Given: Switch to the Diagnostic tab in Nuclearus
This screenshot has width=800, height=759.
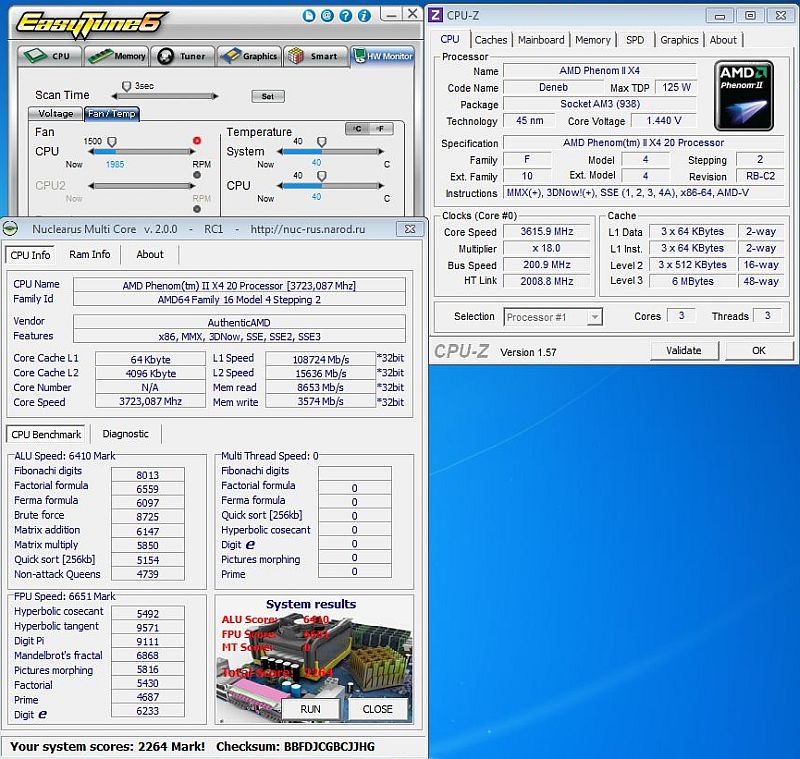Looking at the screenshot, I should coord(126,434).
